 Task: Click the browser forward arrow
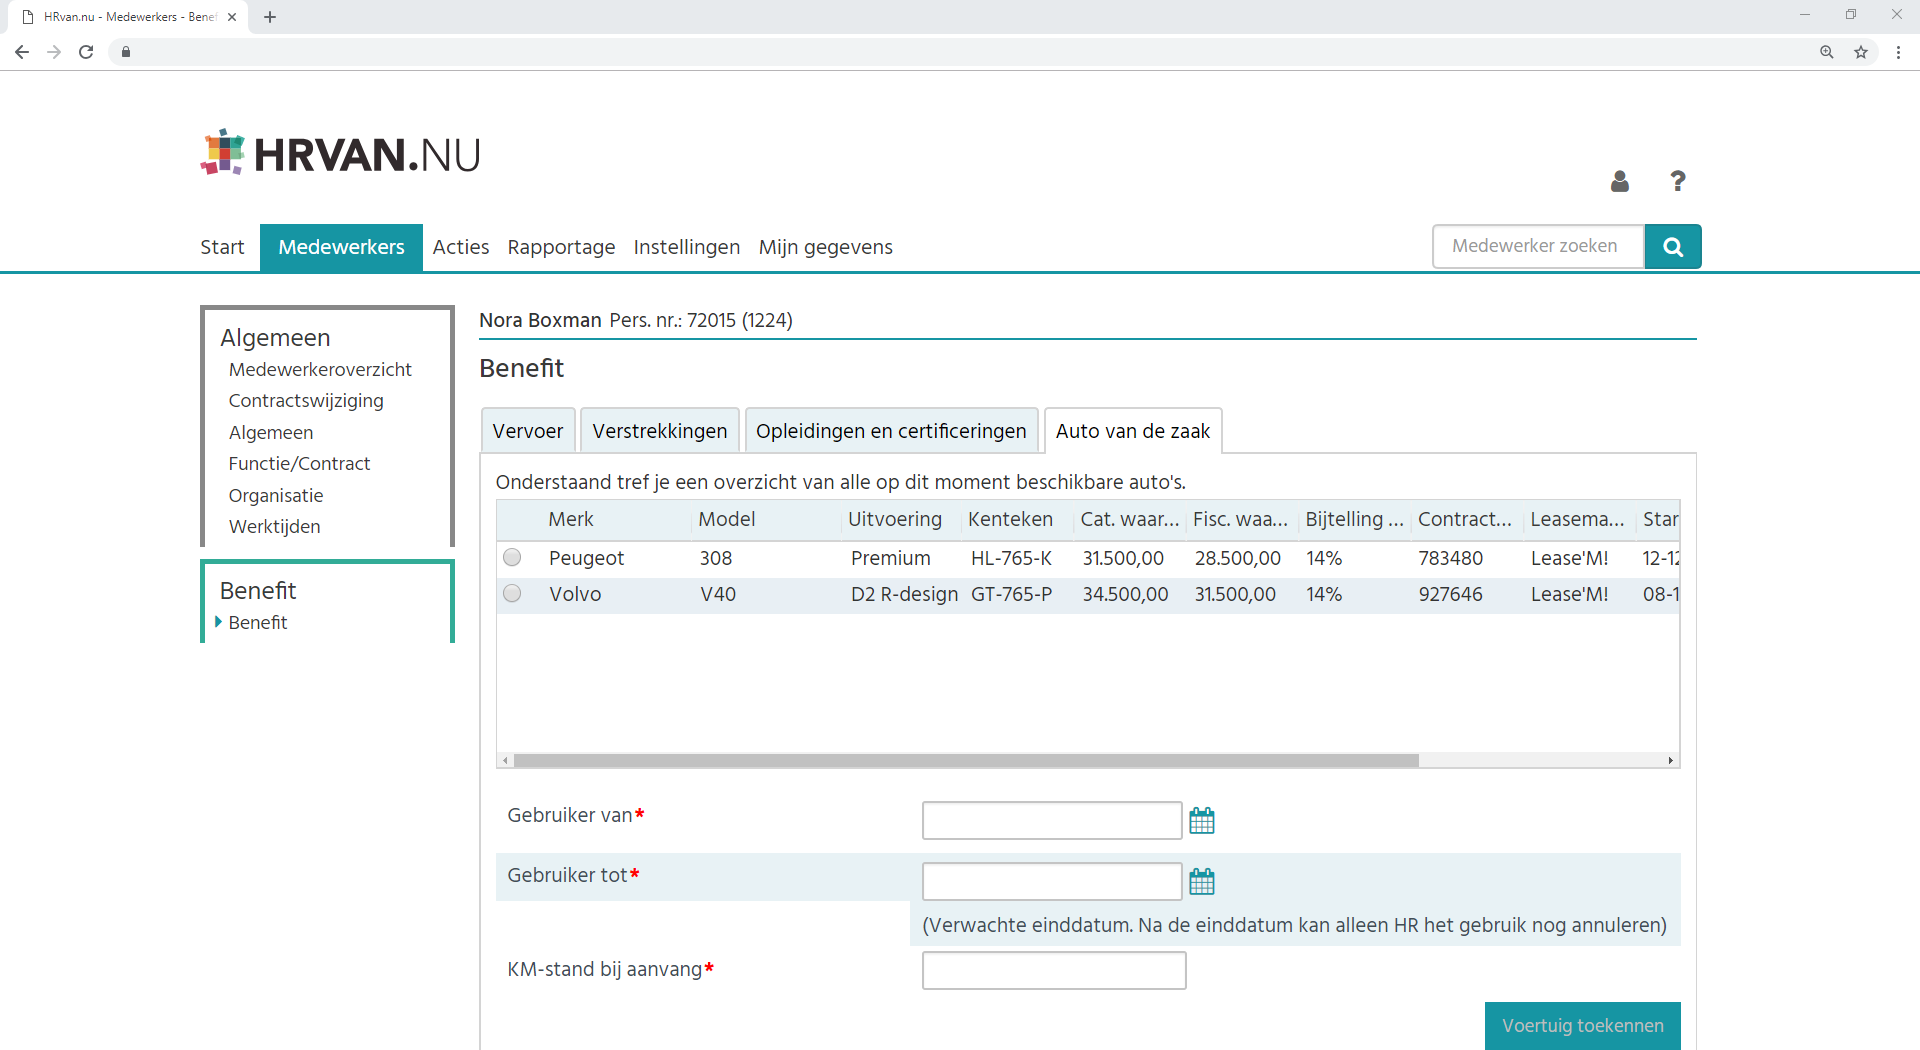point(54,52)
